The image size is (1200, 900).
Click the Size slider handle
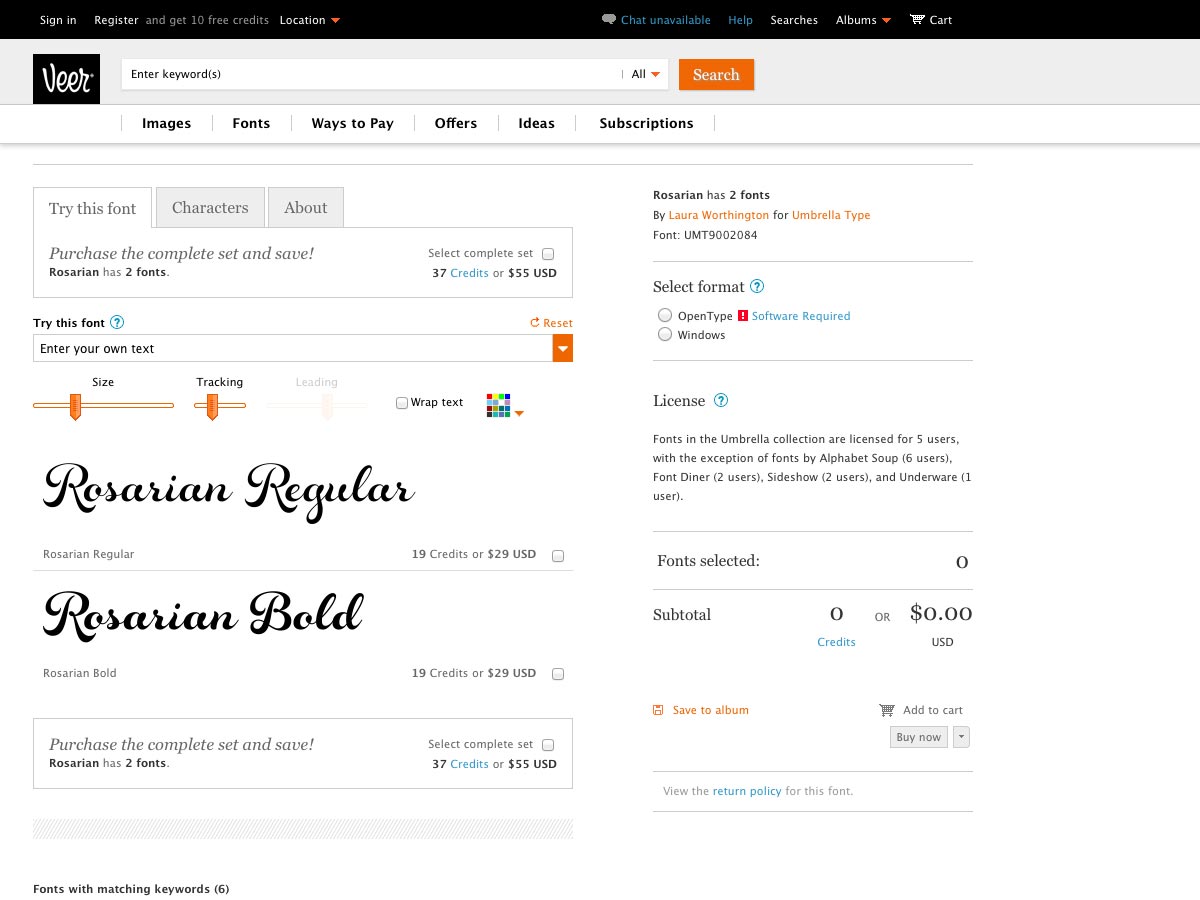point(75,405)
